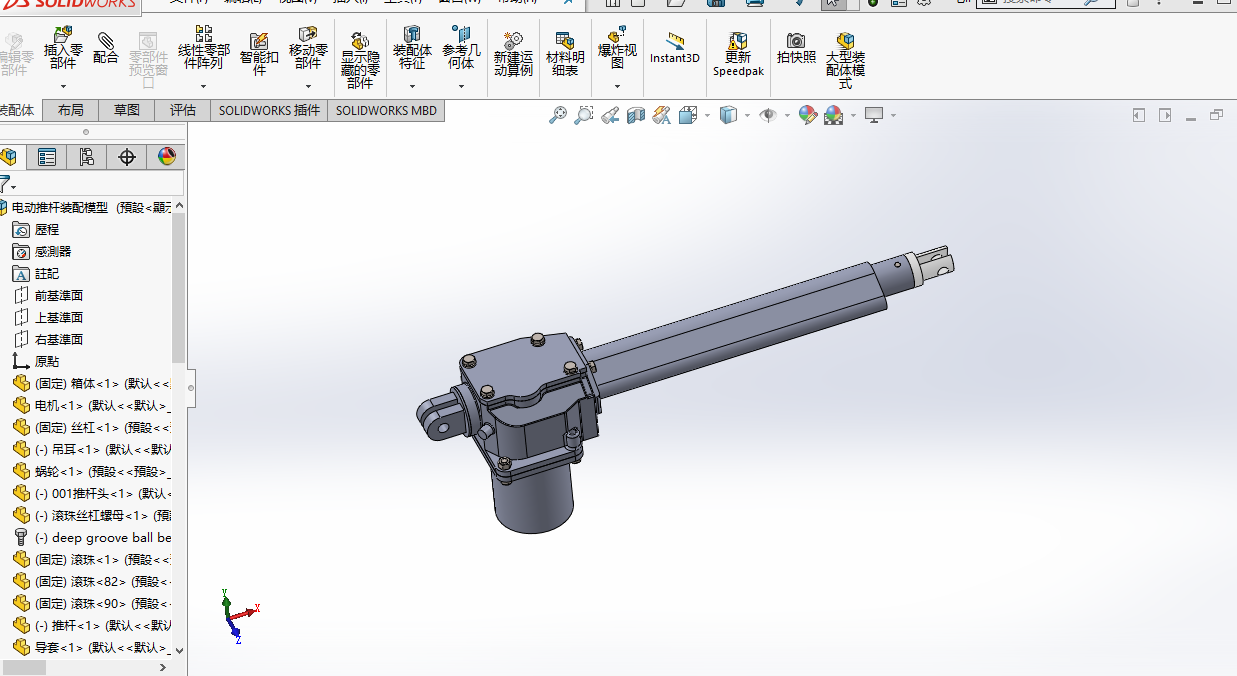The image size is (1237, 676).
Task: Select 电机<1> component in feature tree
Action: coord(60,406)
